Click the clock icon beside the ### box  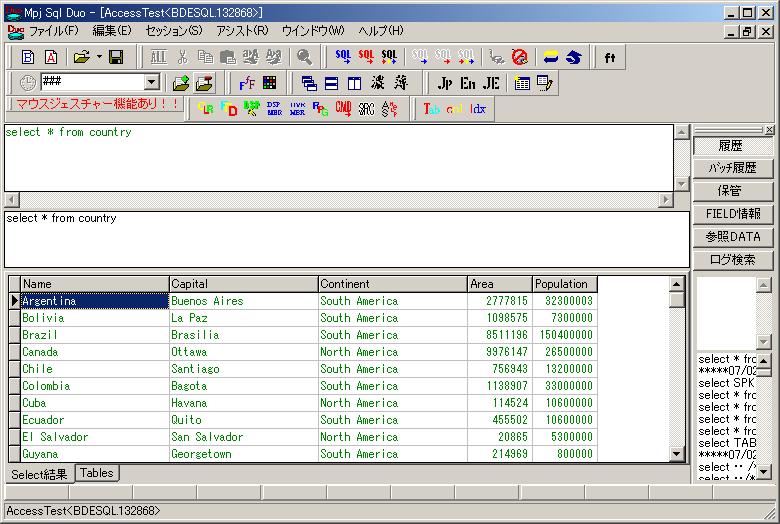coord(28,83)
